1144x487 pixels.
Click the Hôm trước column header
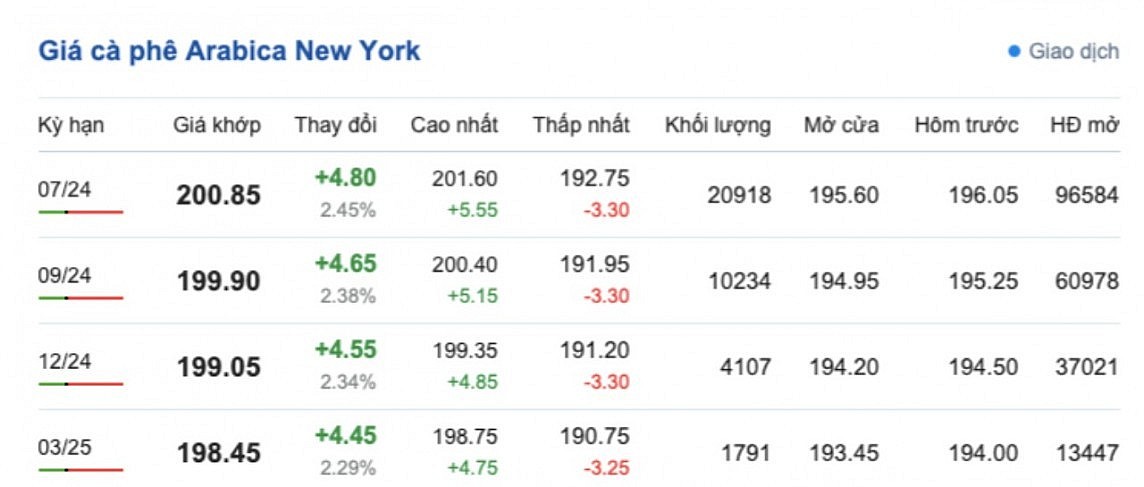click(x=966, y=125)
